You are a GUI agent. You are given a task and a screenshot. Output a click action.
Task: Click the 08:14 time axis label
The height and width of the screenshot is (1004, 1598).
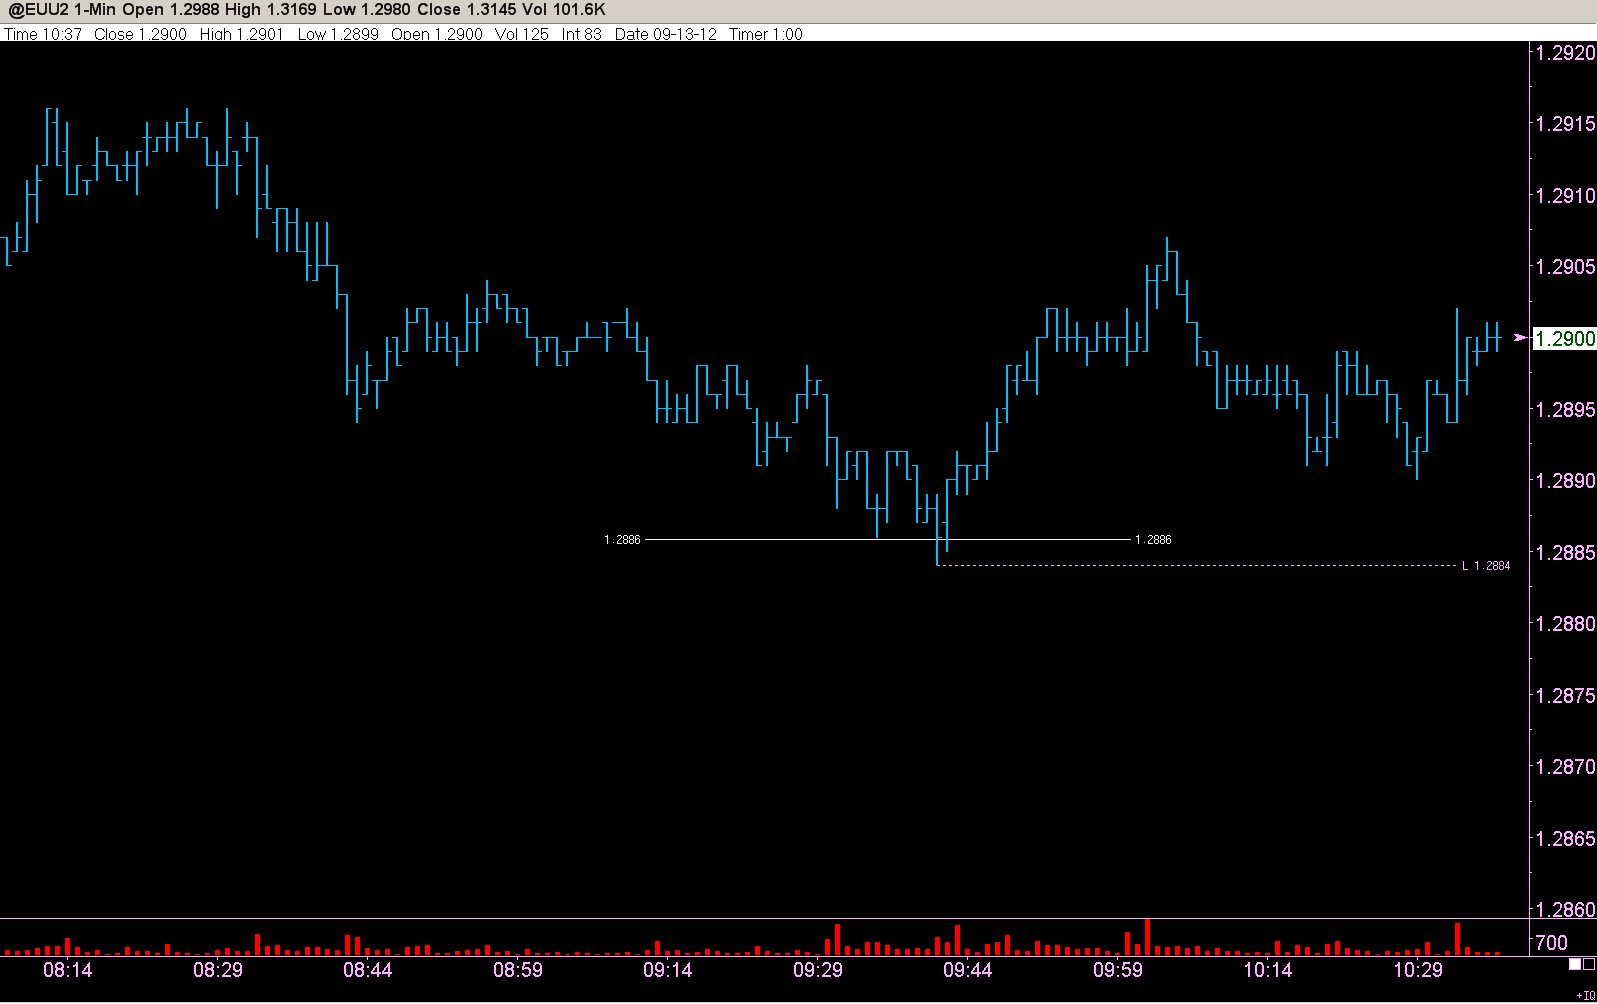[x=68, y=970]
